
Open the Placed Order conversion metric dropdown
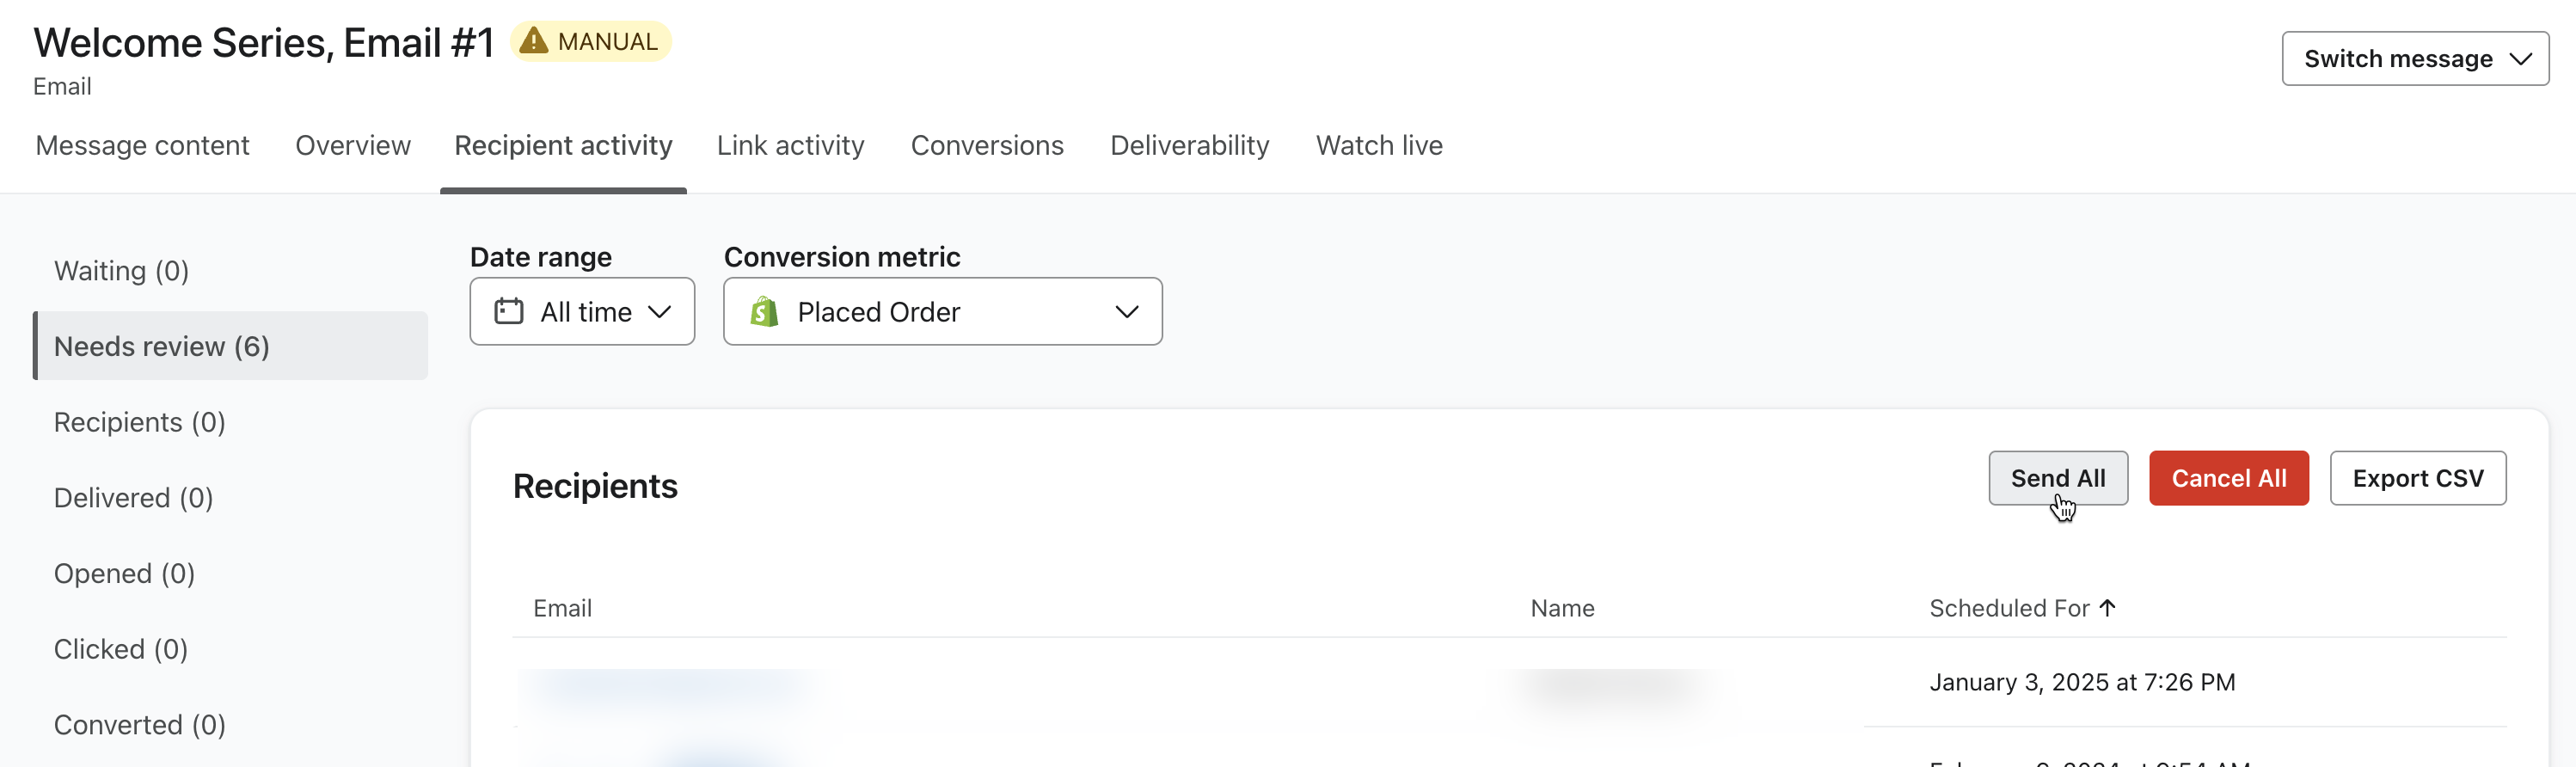pyautogui.click(x=942, y=312)
